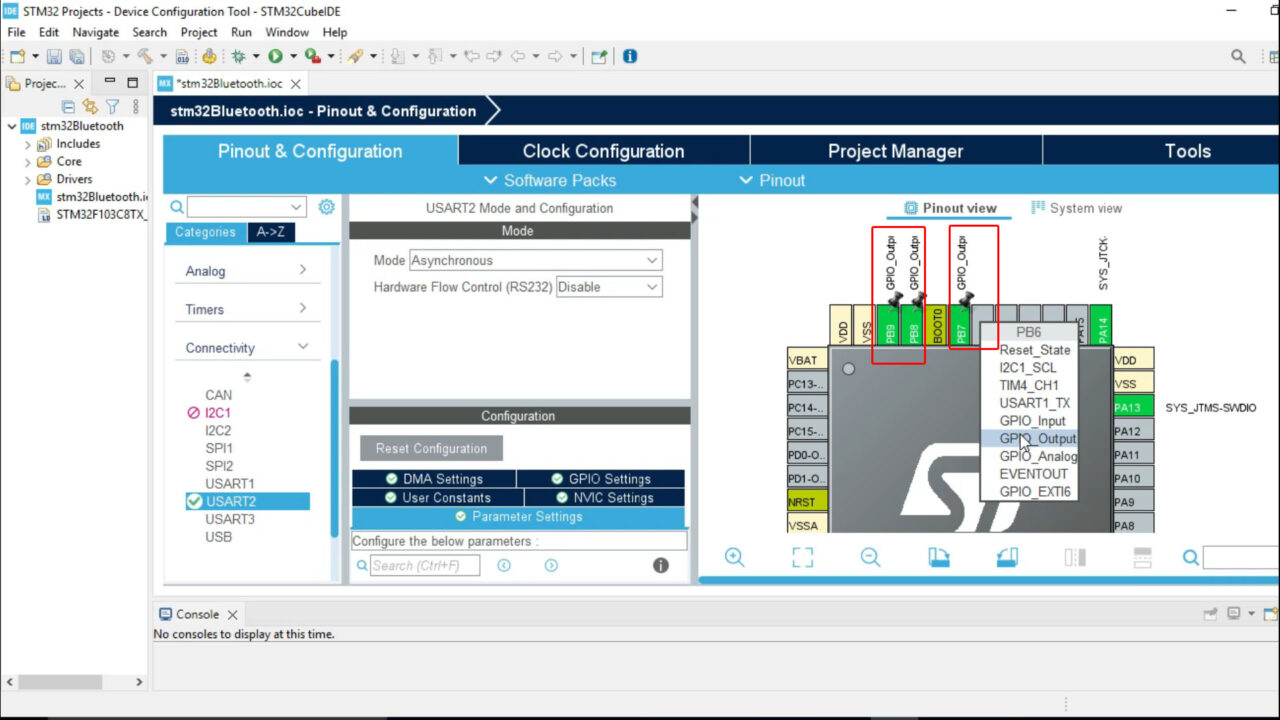
Task: Collapse the stm32Bluetooth project node
Action: tap(11, 126)
